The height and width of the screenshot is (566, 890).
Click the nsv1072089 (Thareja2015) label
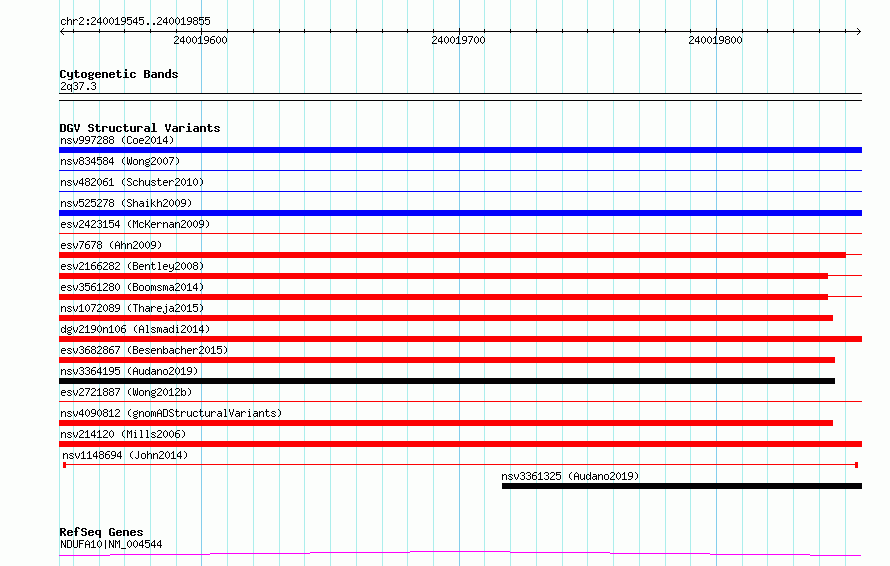[x=132, y=308]
